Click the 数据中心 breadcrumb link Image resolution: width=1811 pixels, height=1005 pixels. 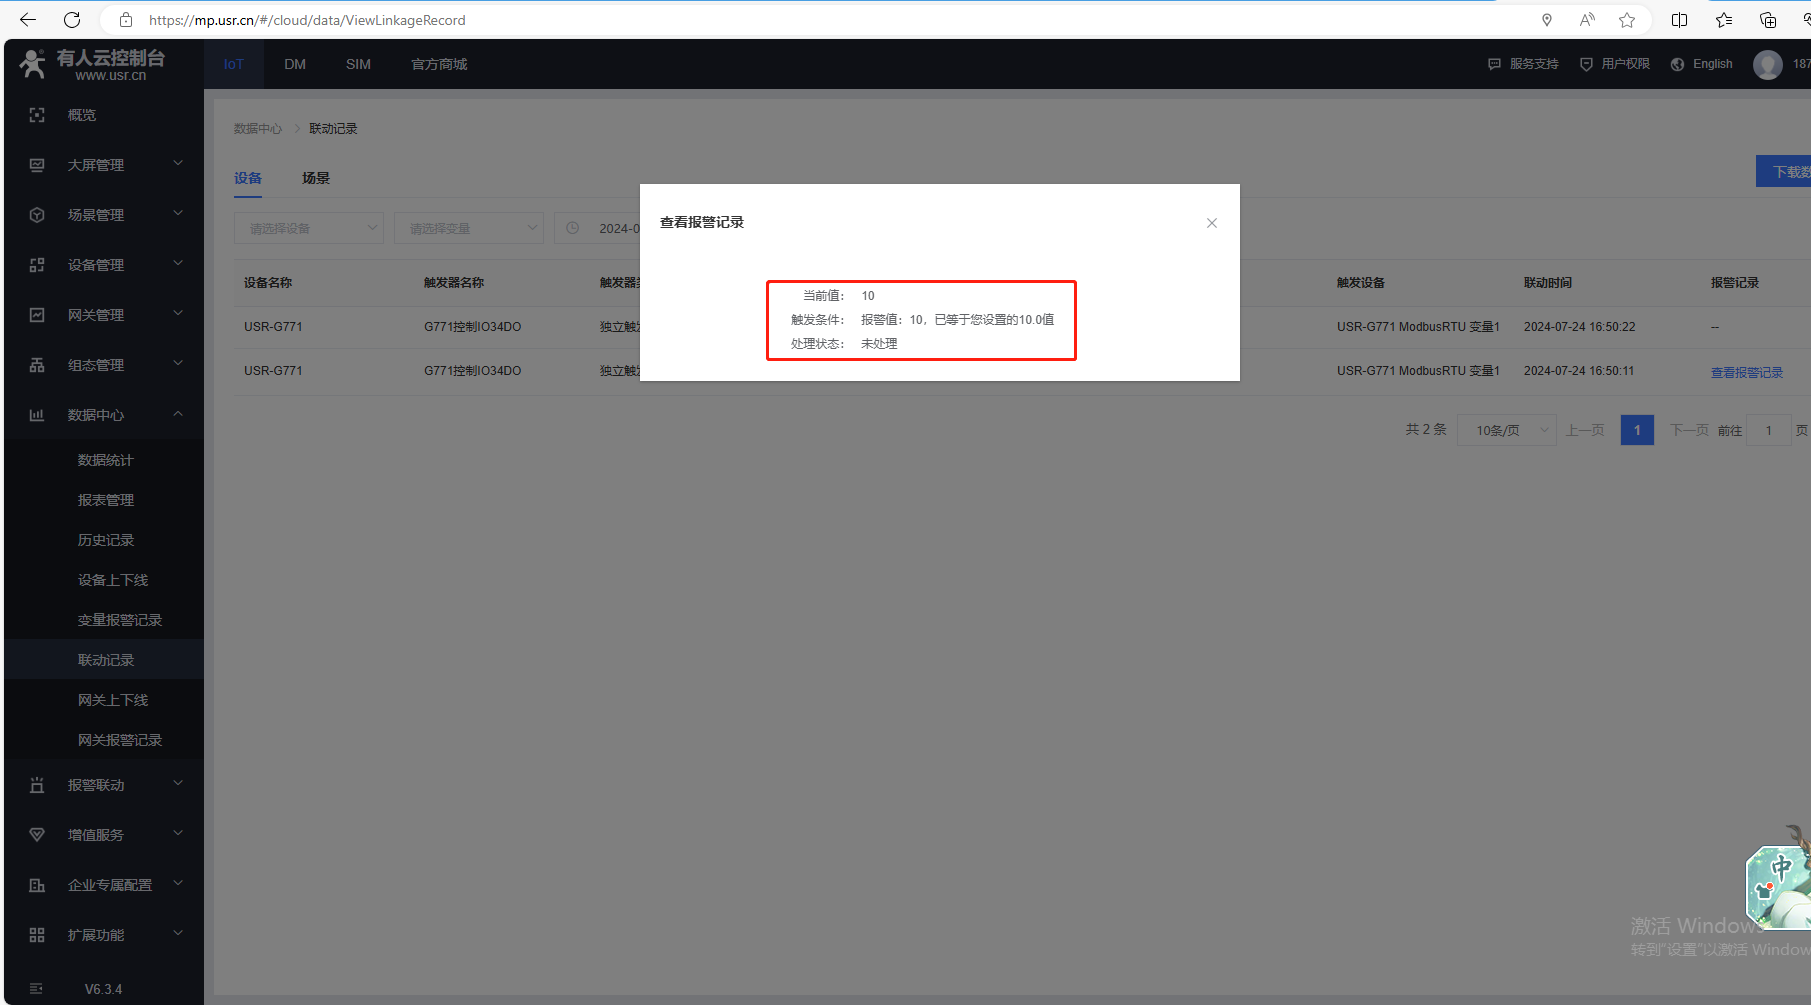[x=258, y=129]
